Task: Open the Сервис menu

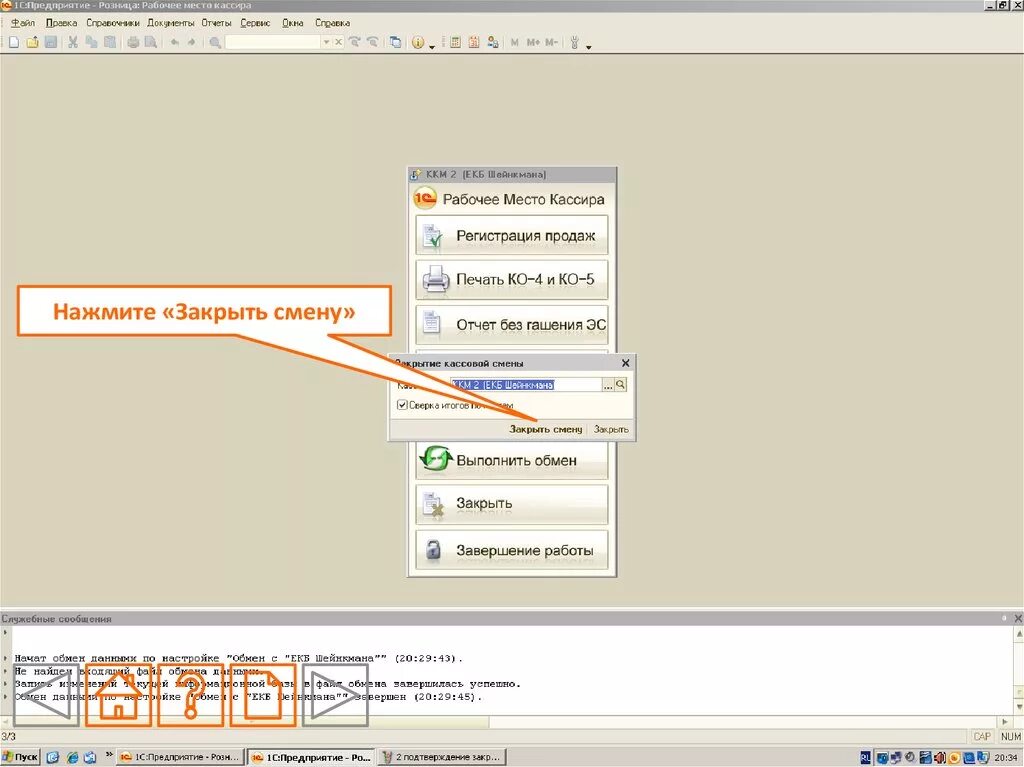Action: pos(255,23)
